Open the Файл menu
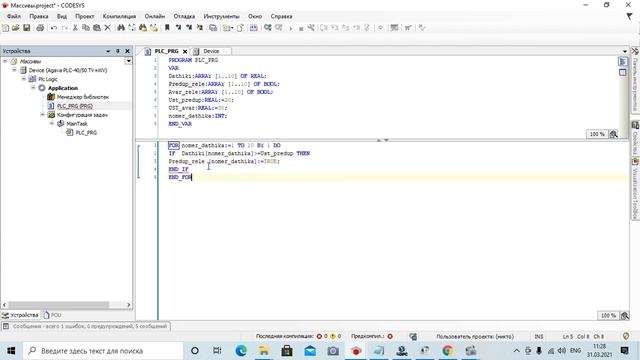 14,16
